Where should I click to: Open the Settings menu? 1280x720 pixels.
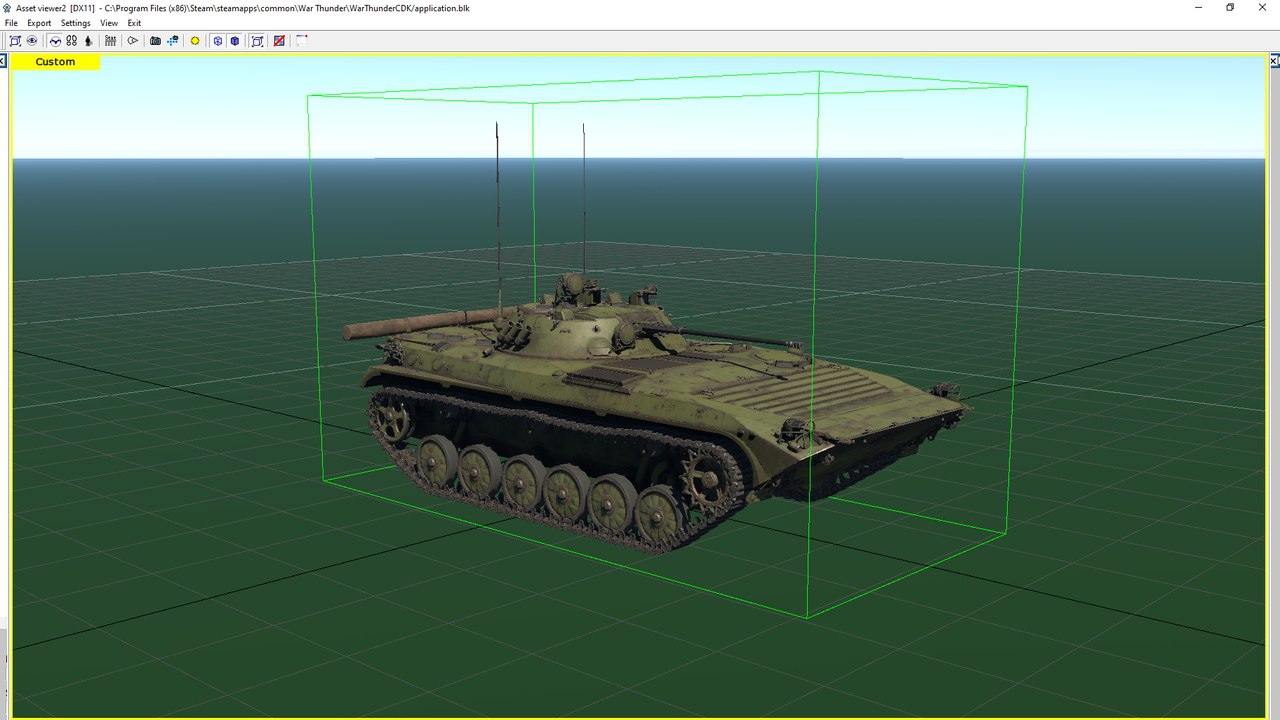pyautogui.click(x=75, y=23)
